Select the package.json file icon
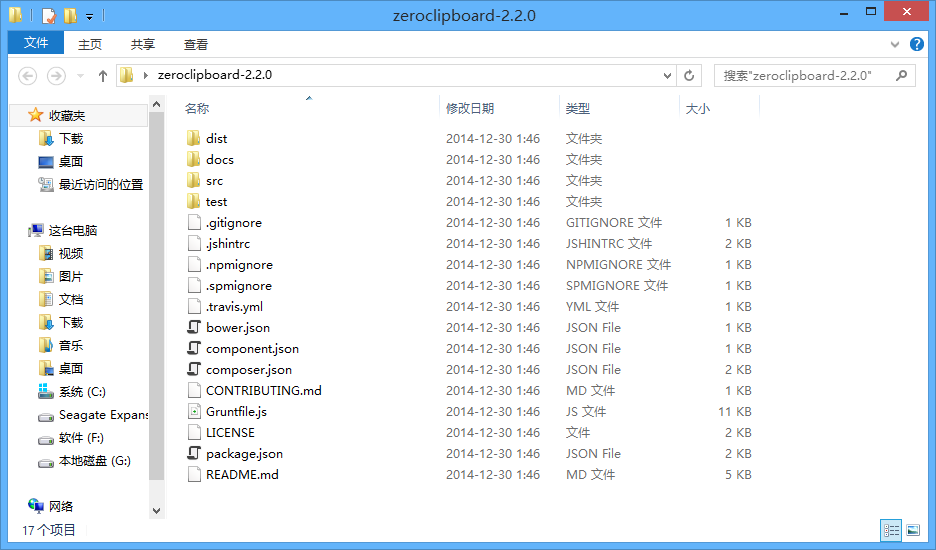Viewport: 936px width, 550px height. coord(194,453)
